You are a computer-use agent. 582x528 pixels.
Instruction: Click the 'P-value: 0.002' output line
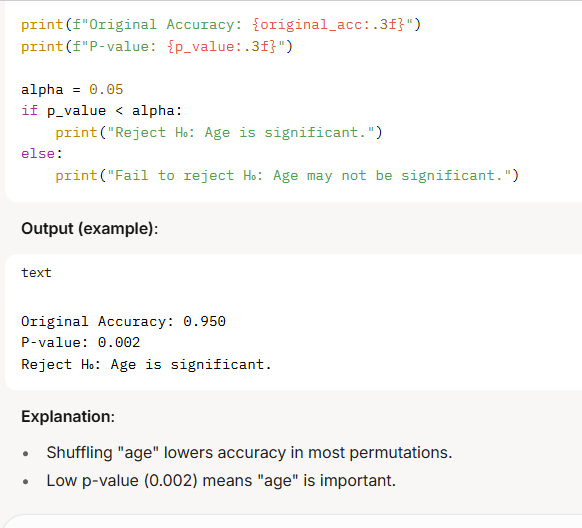click(x=81, y=342)
